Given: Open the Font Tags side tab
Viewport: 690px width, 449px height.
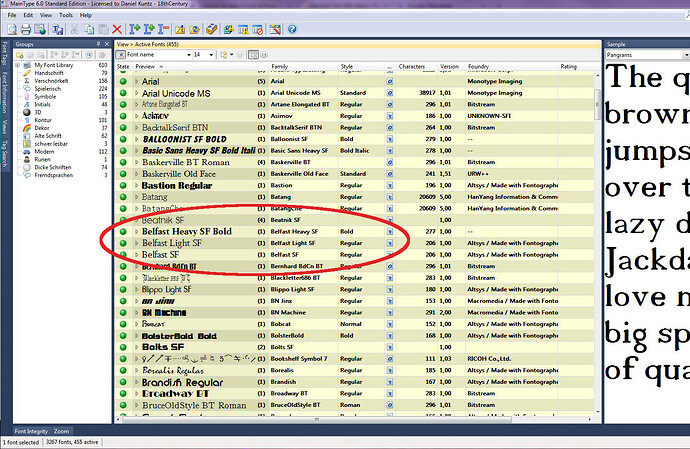Looking at the screenshot, I should tap(5, 53).
